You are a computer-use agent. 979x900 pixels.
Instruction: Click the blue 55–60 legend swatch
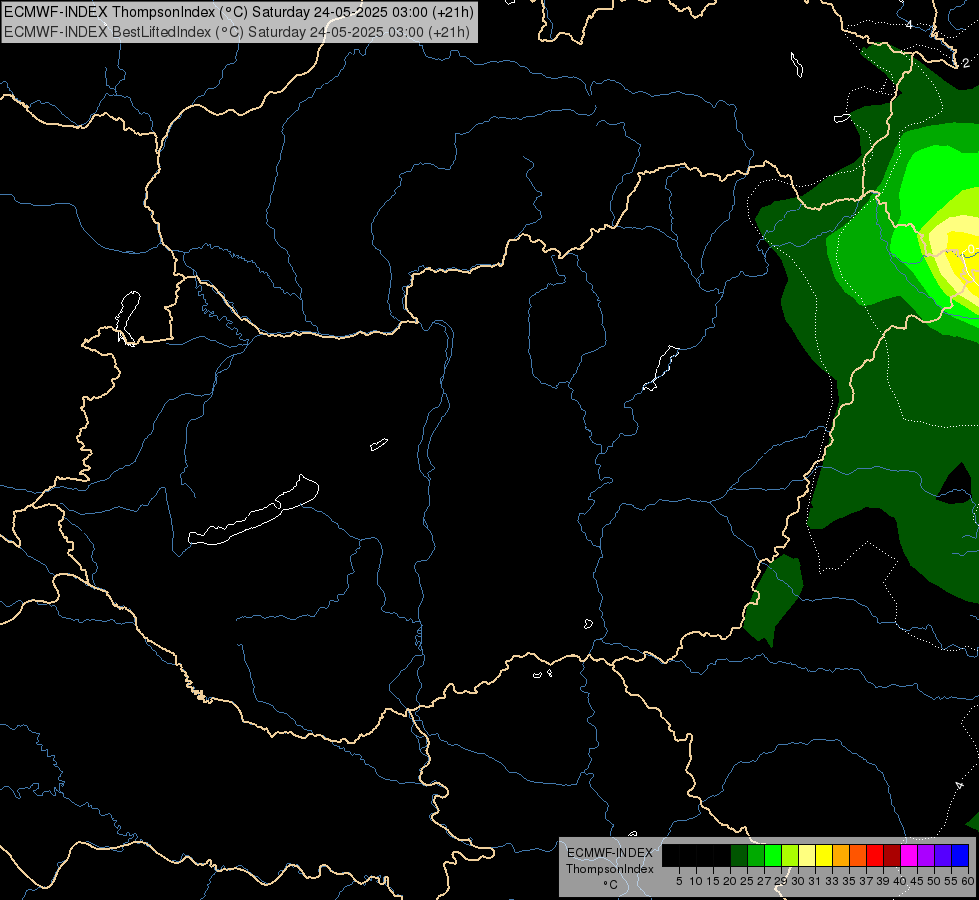pyautogui.click(x=960, y=855)
